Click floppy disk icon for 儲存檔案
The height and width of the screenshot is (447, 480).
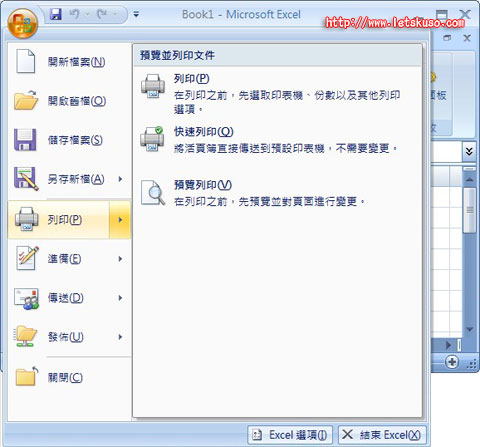(x=25, y=140)
